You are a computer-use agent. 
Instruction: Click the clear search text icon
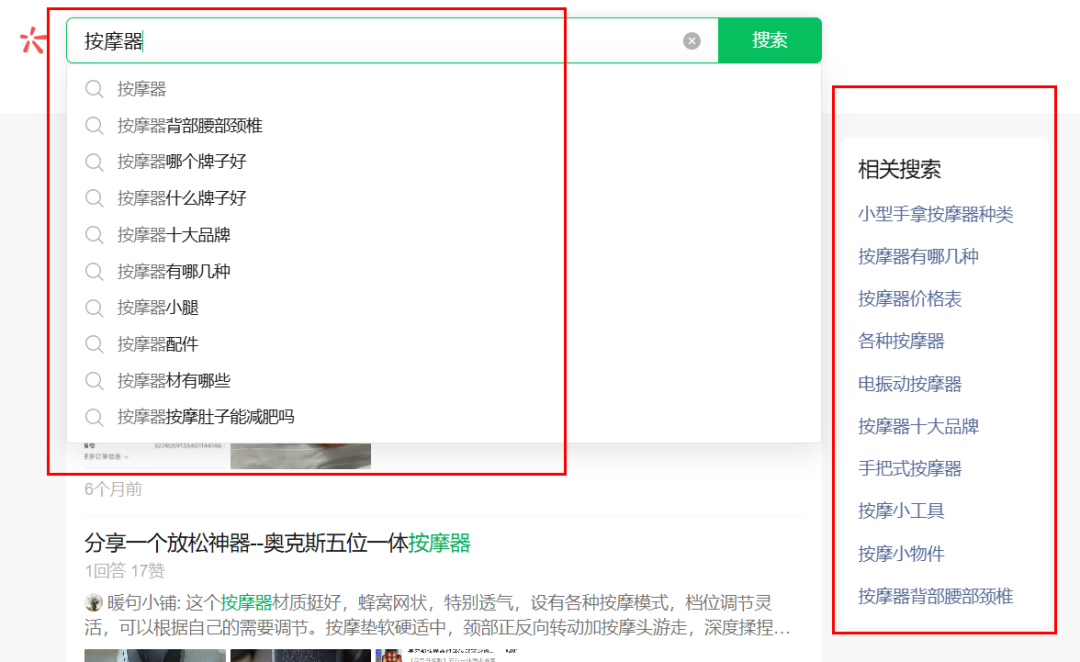692,41
